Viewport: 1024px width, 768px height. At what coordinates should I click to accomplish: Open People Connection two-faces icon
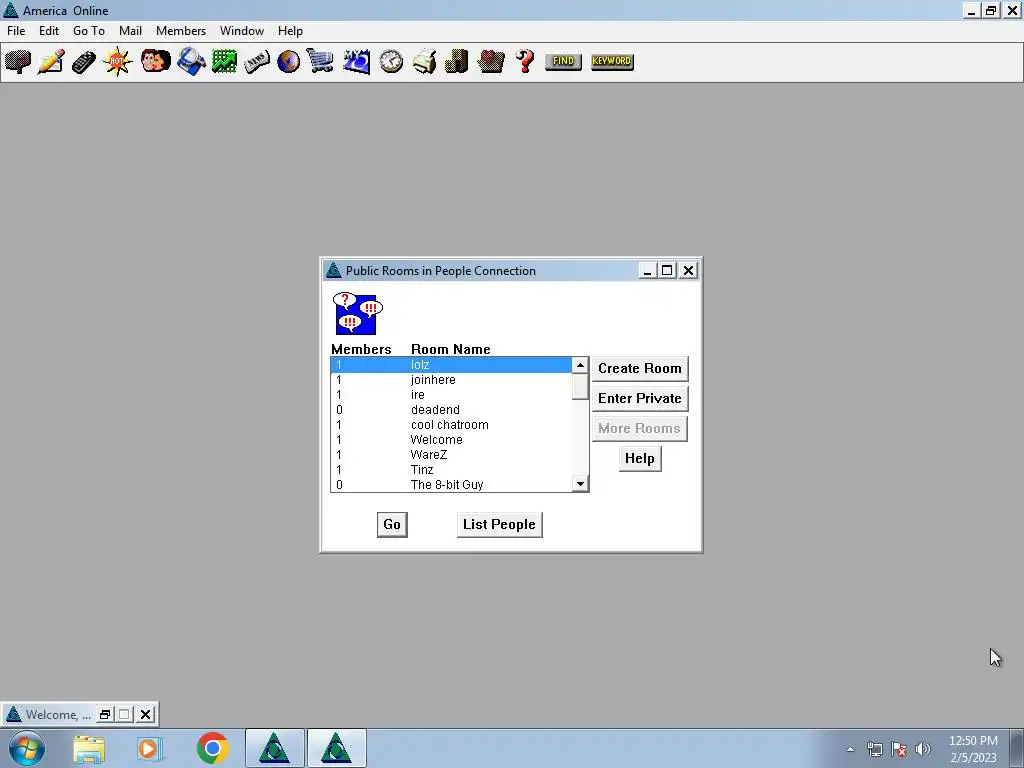155,61
